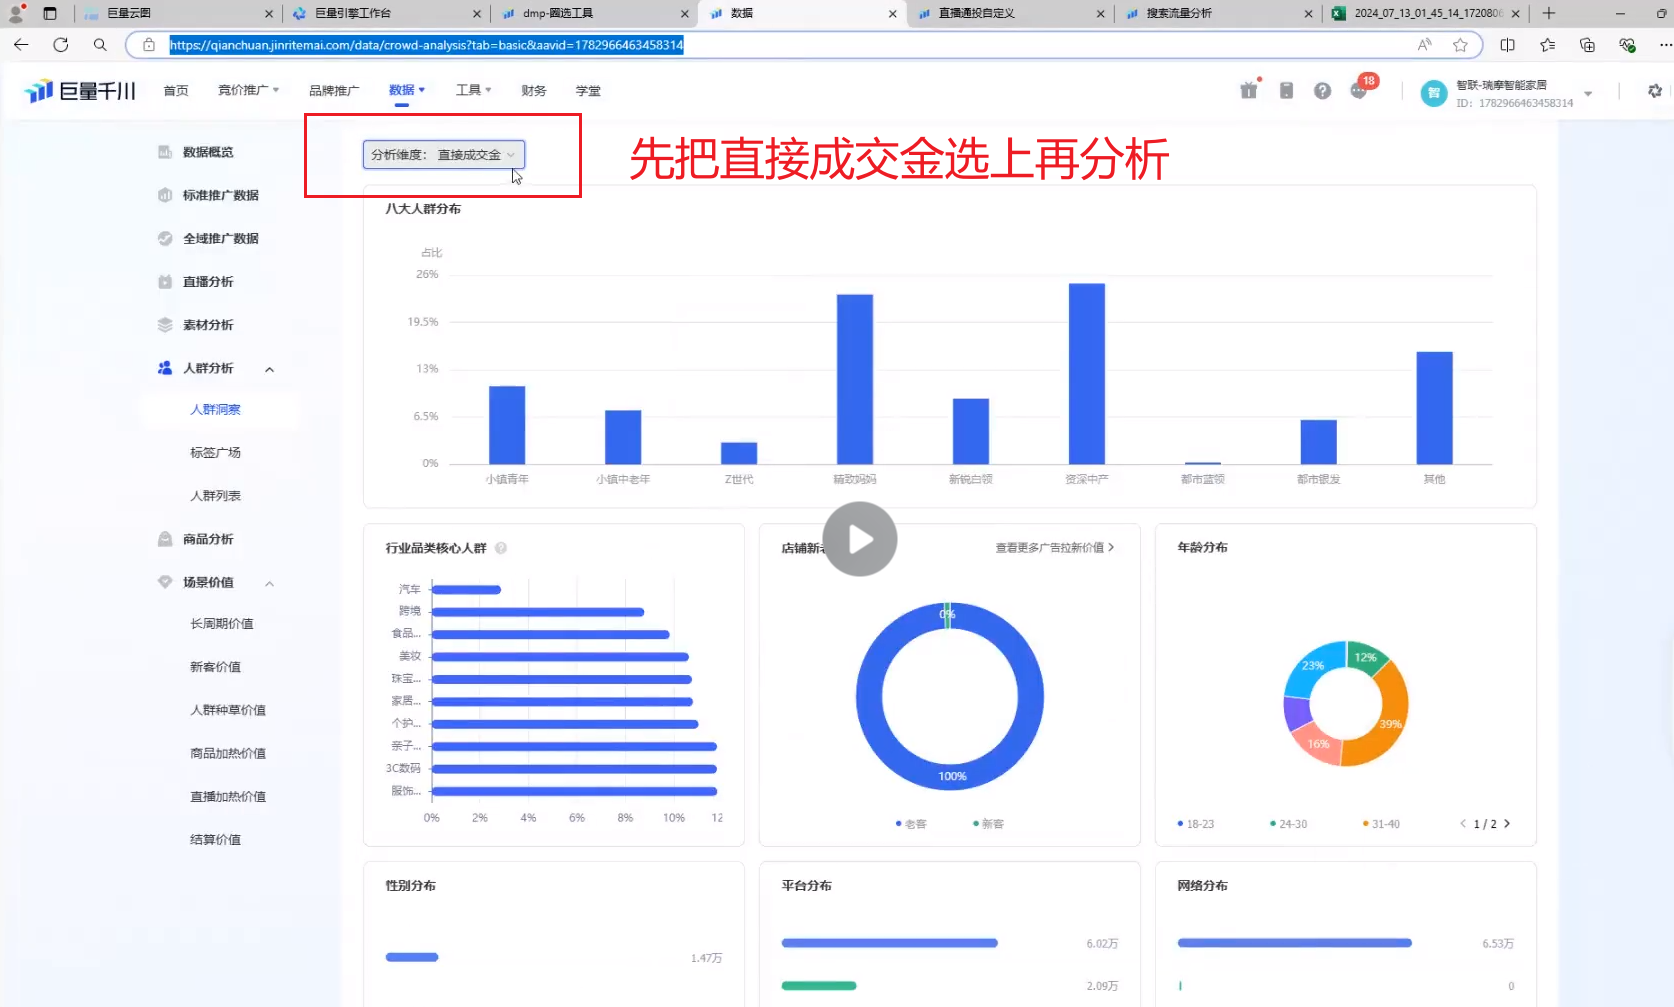The width and height of the screenshot is (1674, 1007).
Task: Open 查看更多广告拉新价值 link
Action: point(1054,548)
